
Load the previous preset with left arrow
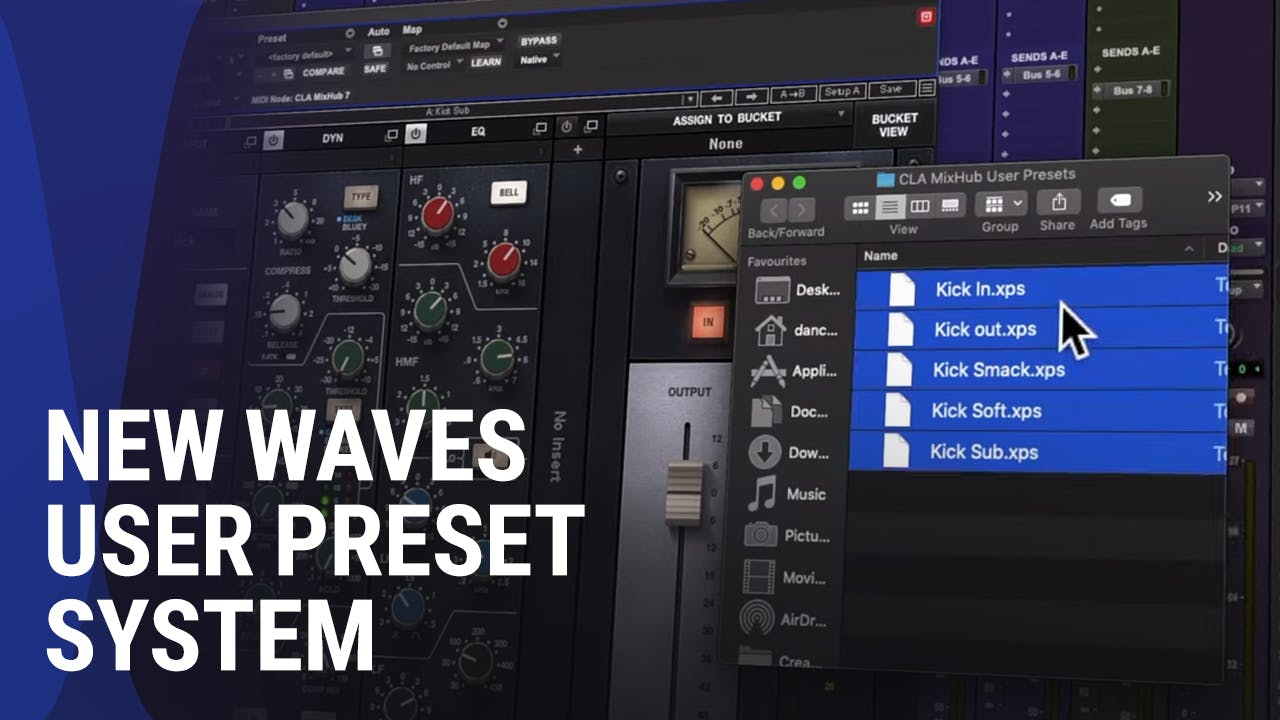coord(716,97)
